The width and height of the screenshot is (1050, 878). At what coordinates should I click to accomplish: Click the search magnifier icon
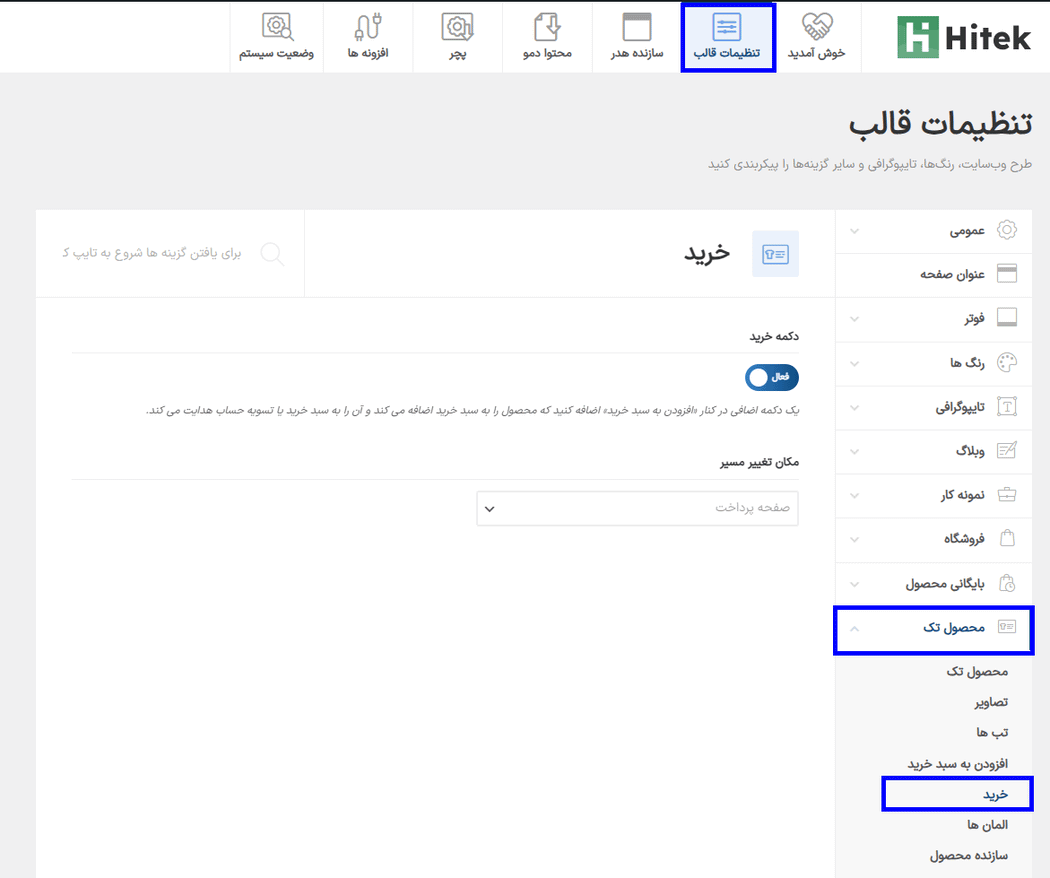point(273,254)
